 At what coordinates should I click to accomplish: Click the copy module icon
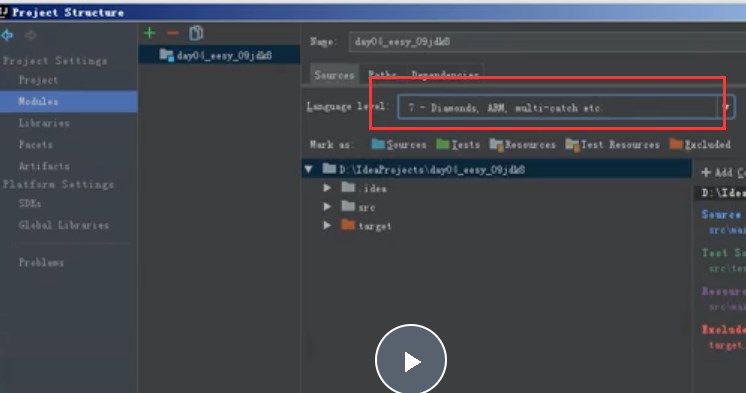(x=196, y=33)
